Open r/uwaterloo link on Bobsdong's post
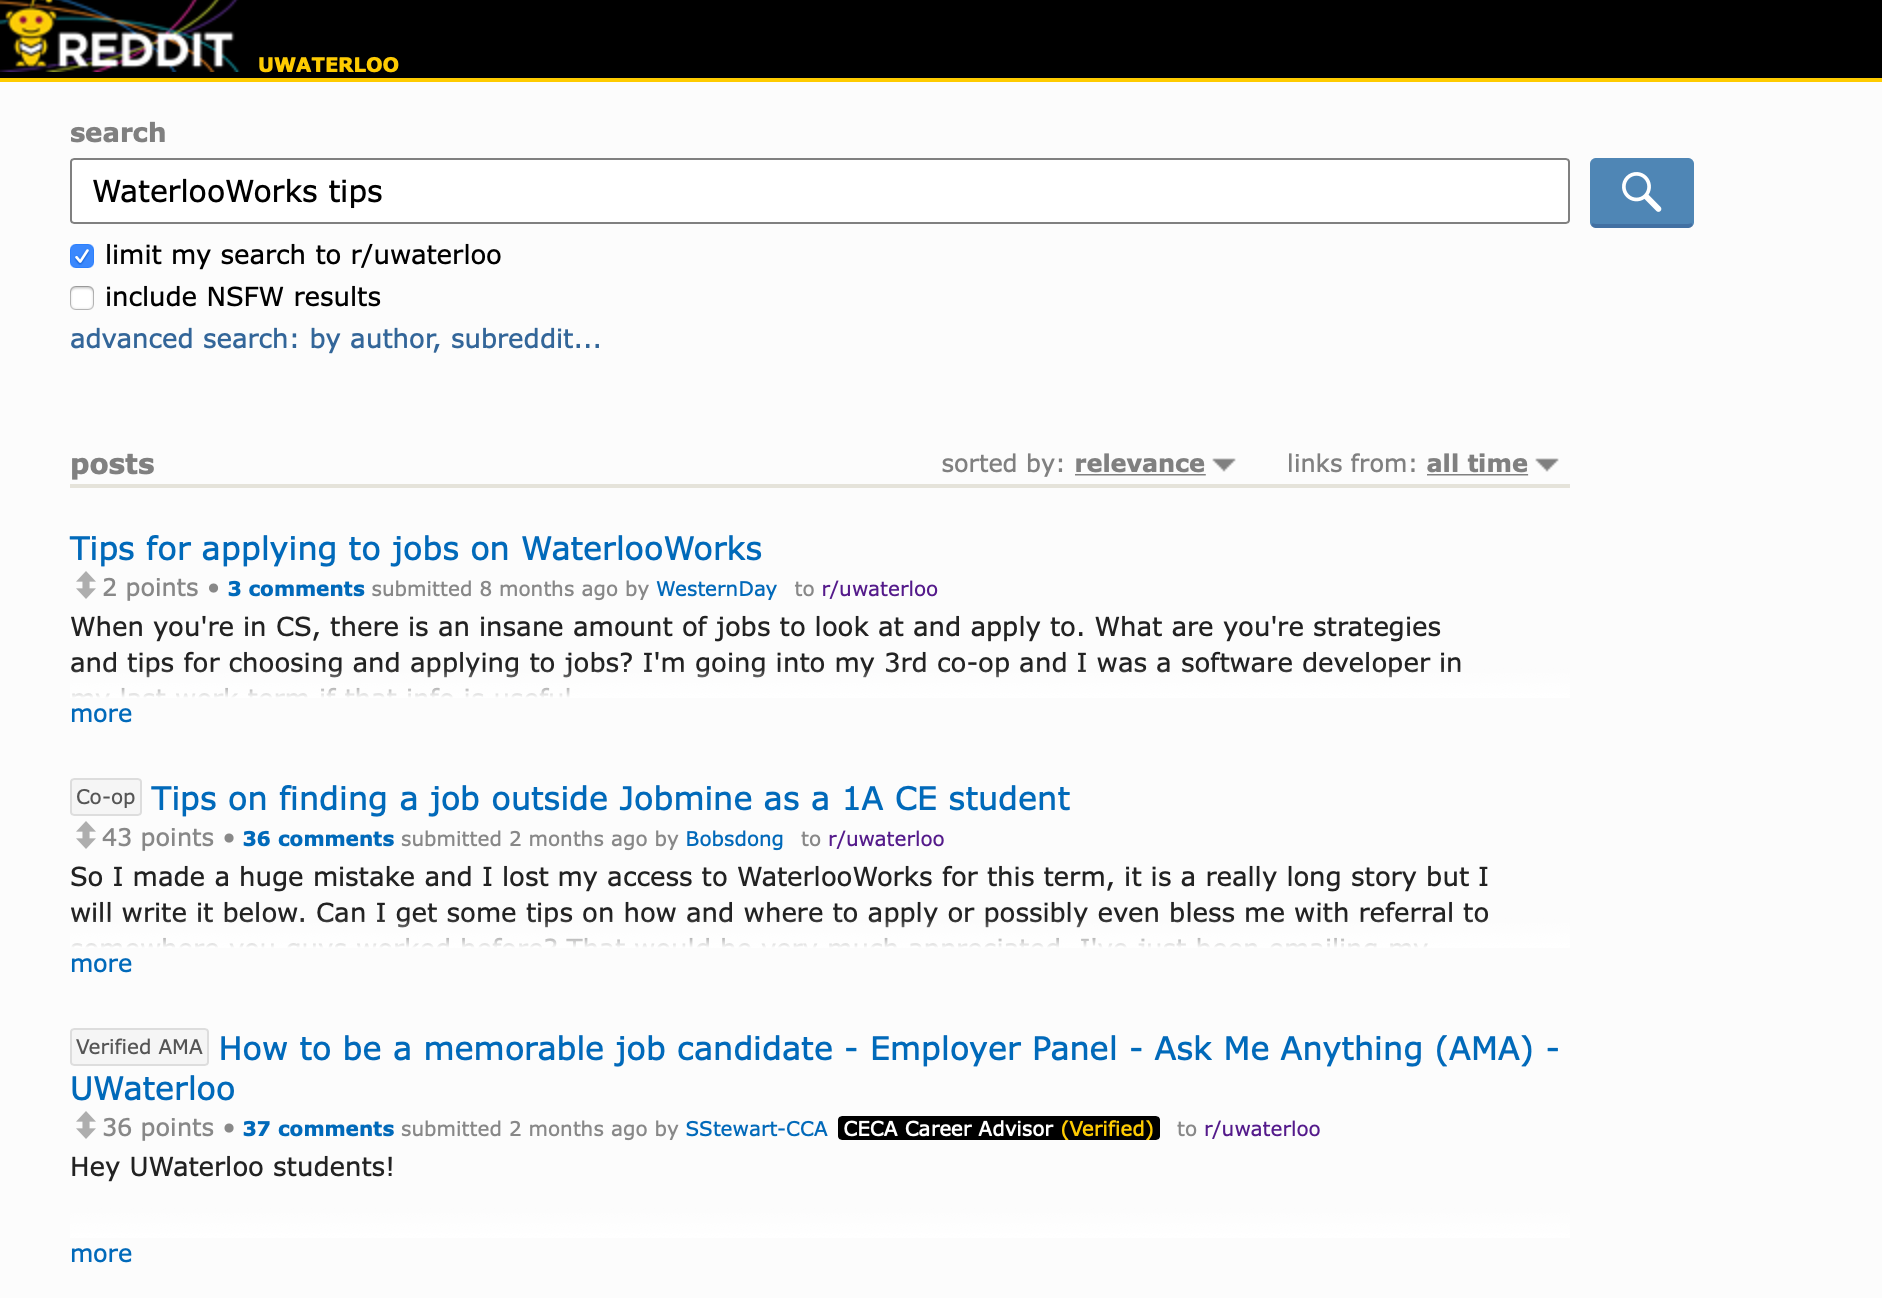Viewport: 1882px width, 1298px height. (886, 839)
